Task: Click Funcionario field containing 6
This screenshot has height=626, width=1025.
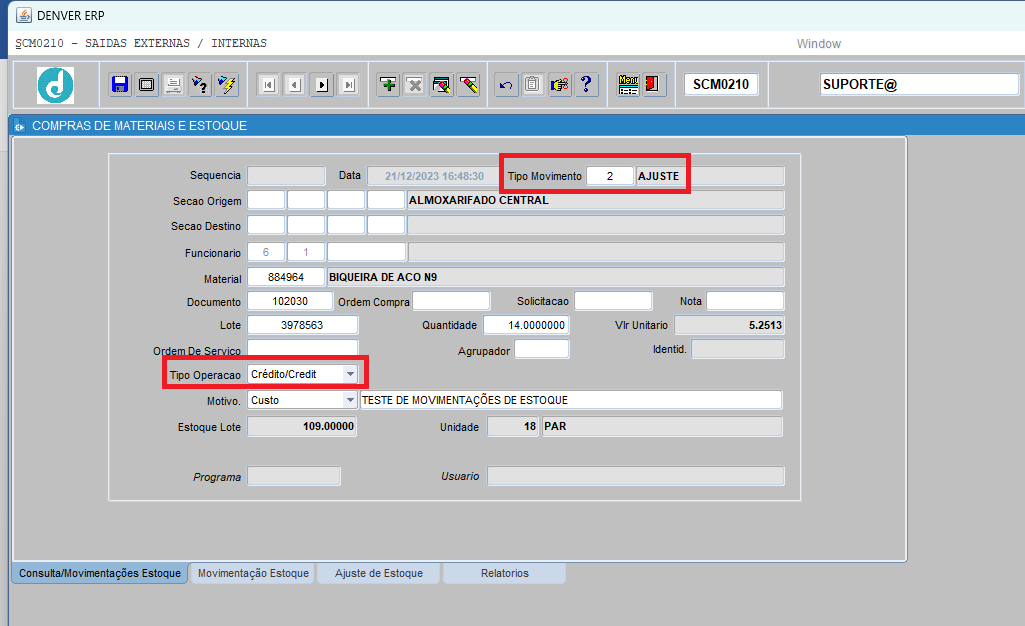Action: pyautogui.click(x=266, y=252)
